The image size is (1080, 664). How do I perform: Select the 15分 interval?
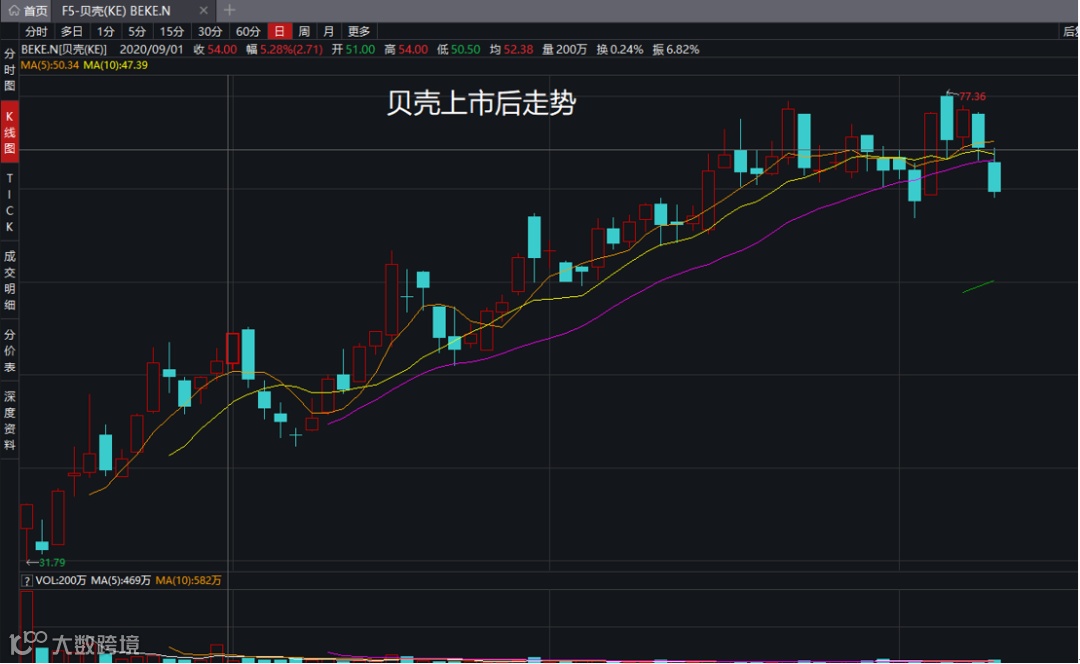coord(172,32)
